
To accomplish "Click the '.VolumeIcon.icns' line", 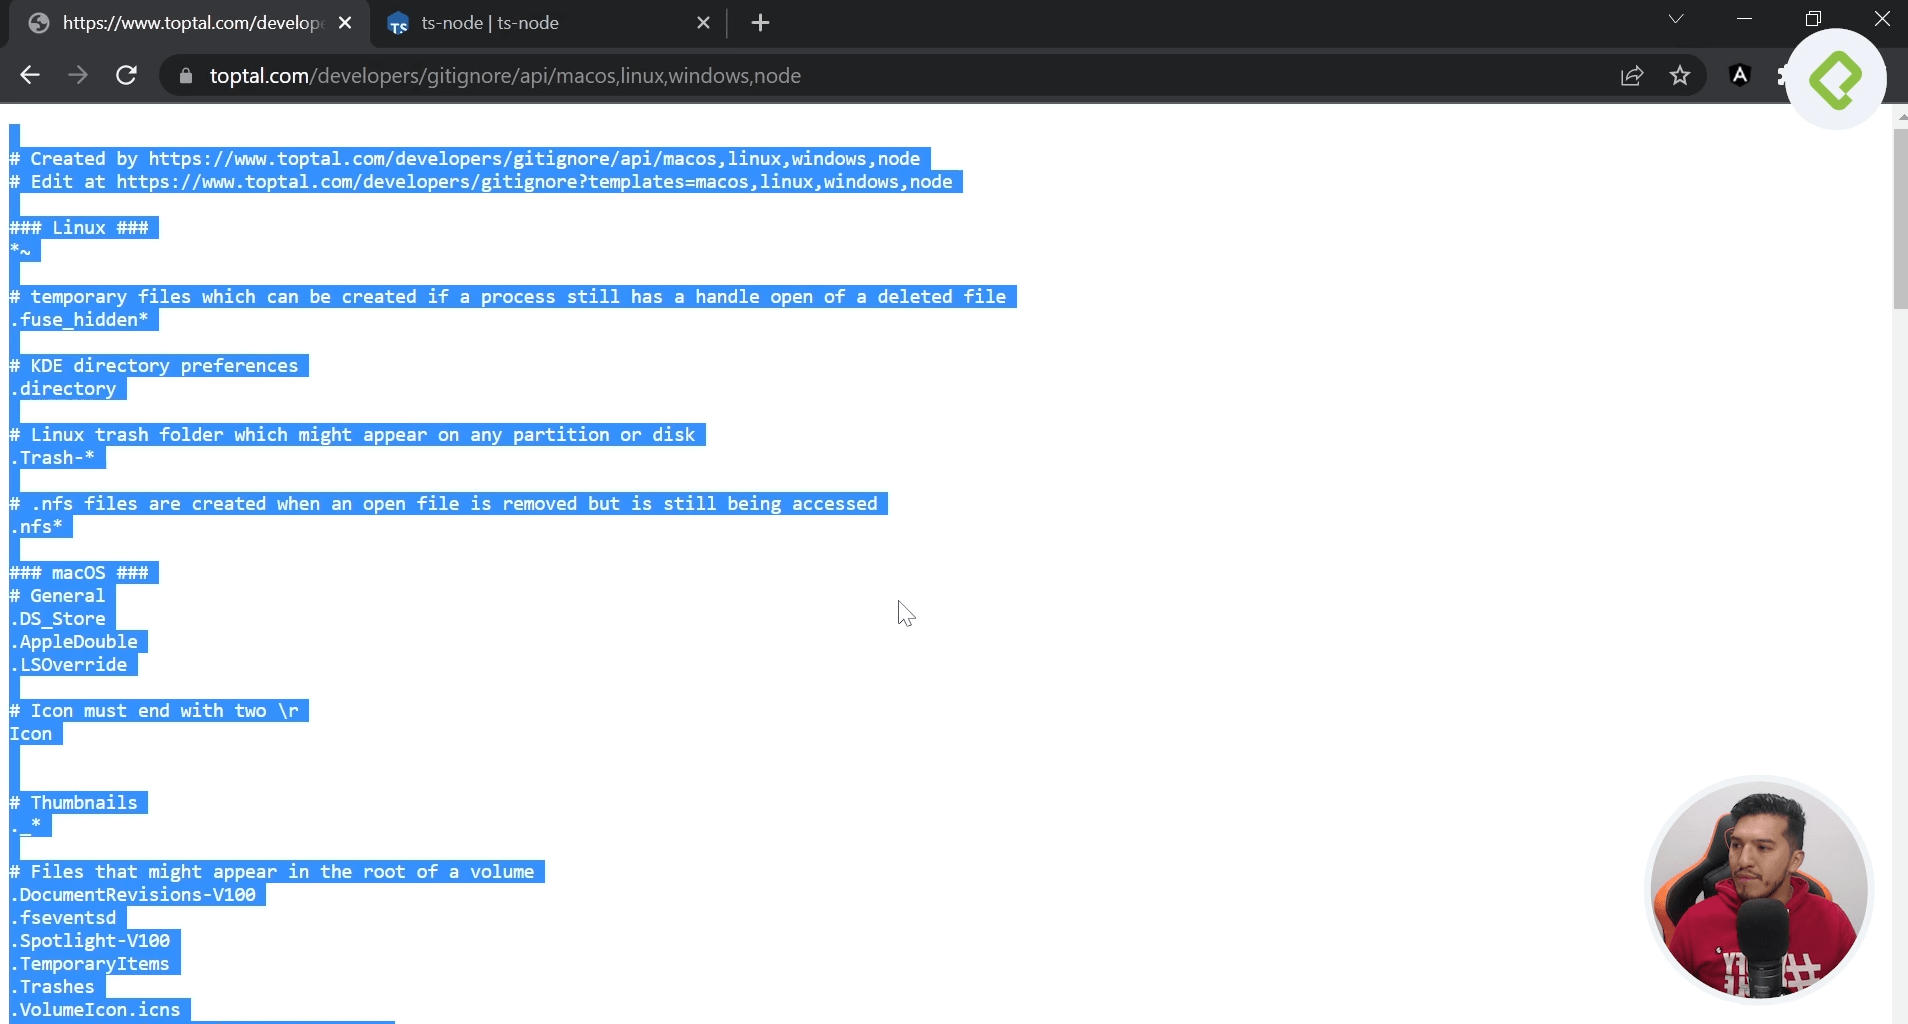I will coord(95,1010).
